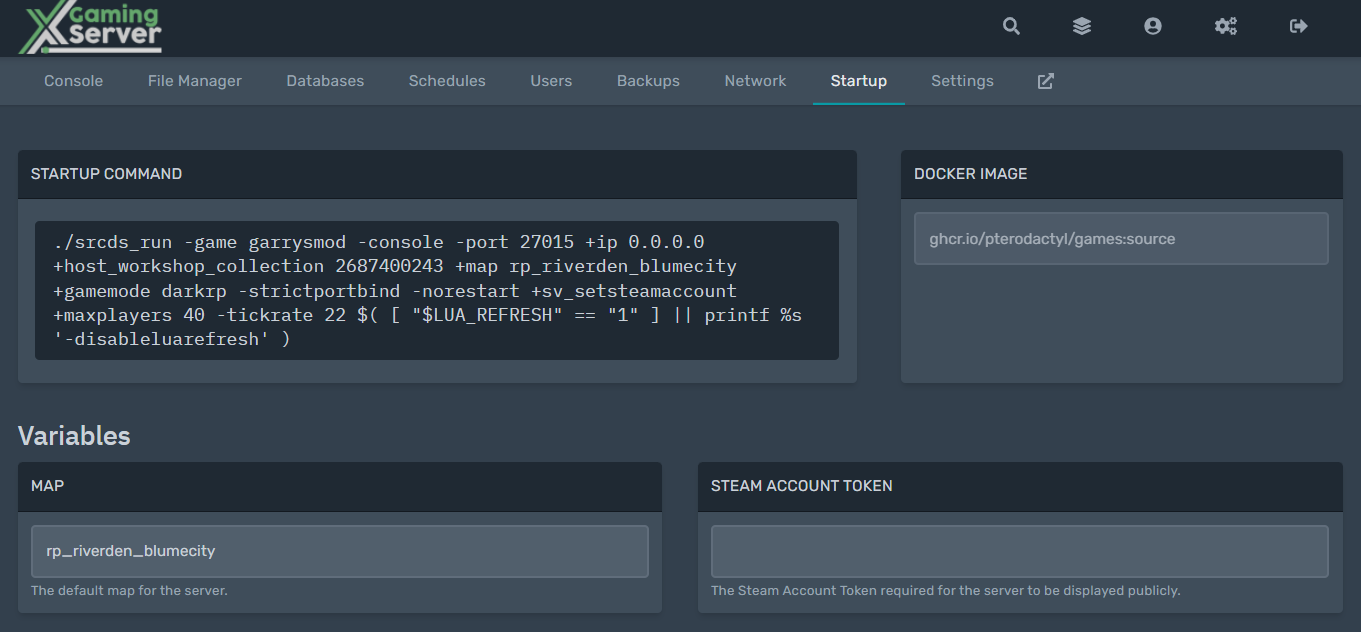
Task: Go to the Databases tab
Action: [x=325, y=80]
